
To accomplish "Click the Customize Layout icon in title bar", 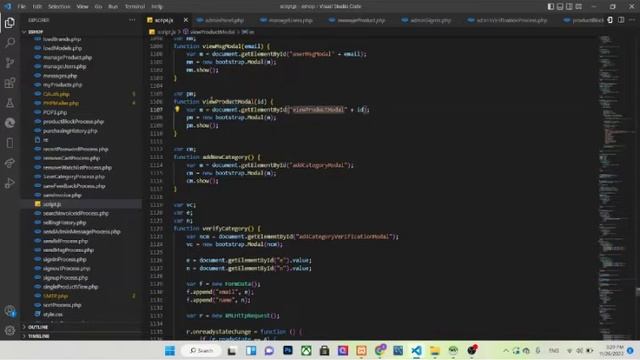I will (579, 7).
